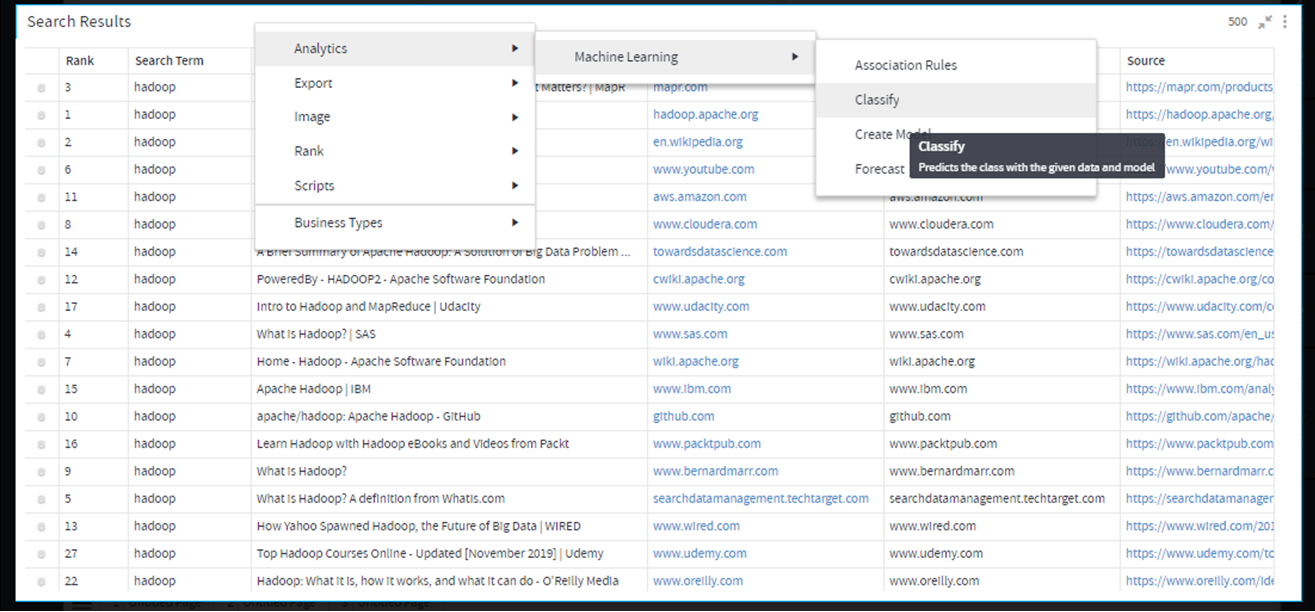Open the blue www.oreilly.com link

pos(698,581)
